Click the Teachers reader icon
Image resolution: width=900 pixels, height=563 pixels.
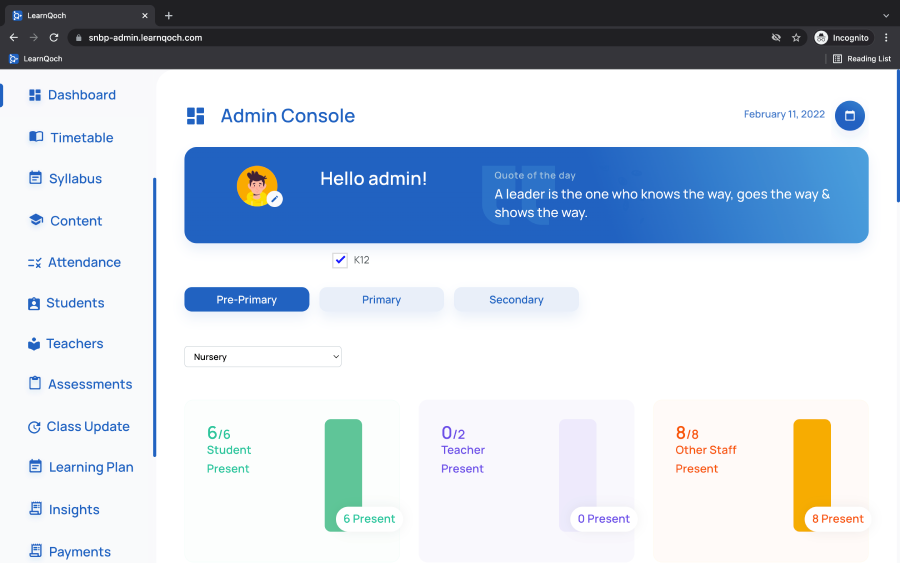point(34,344)
